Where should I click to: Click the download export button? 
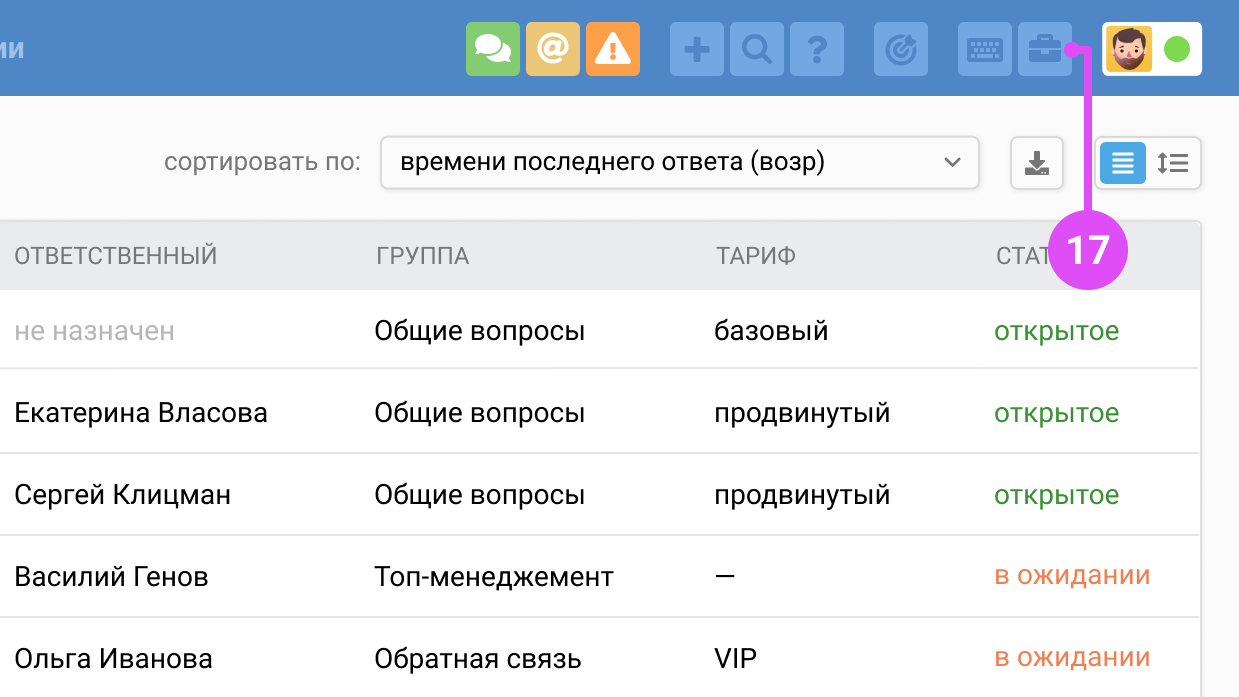tap(1037, 163)
